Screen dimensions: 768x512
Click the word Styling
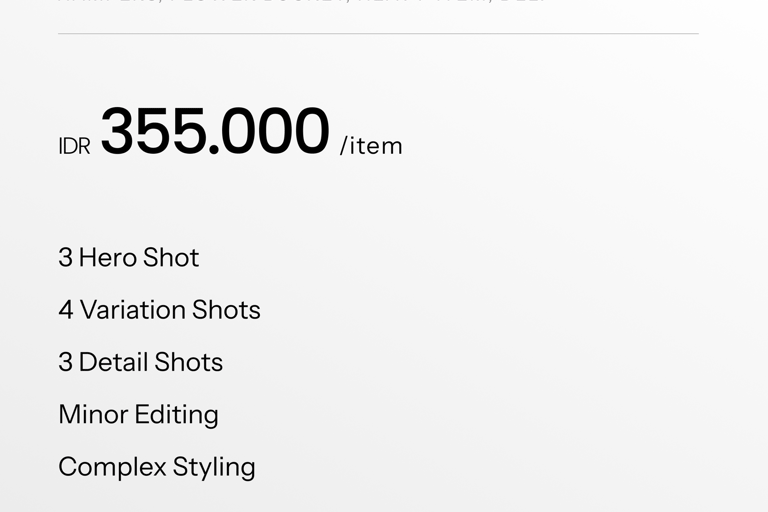point(214,467)
